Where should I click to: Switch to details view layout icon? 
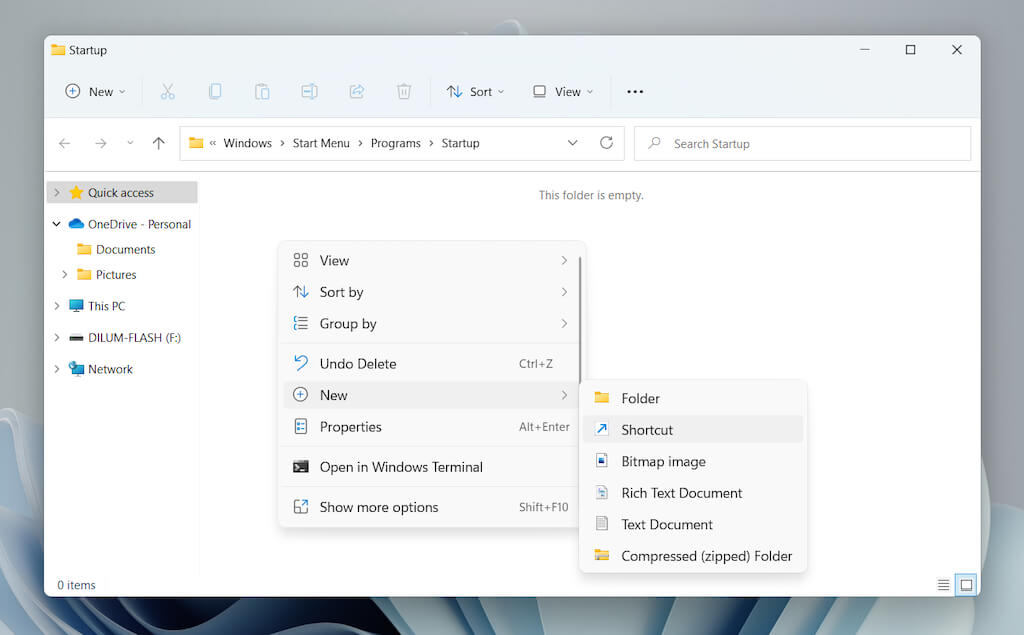(943, 585)
